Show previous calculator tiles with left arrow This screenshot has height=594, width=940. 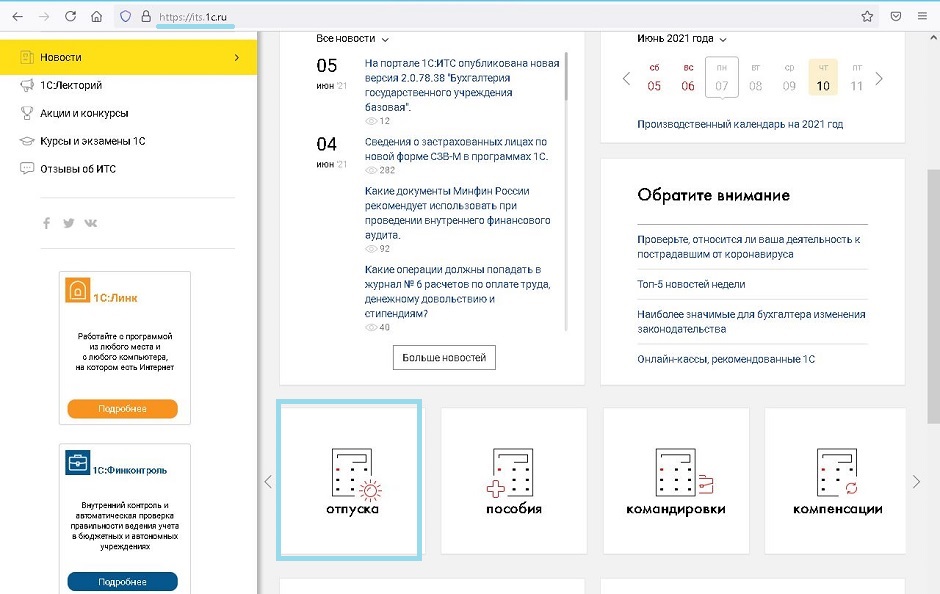(268, 481)
